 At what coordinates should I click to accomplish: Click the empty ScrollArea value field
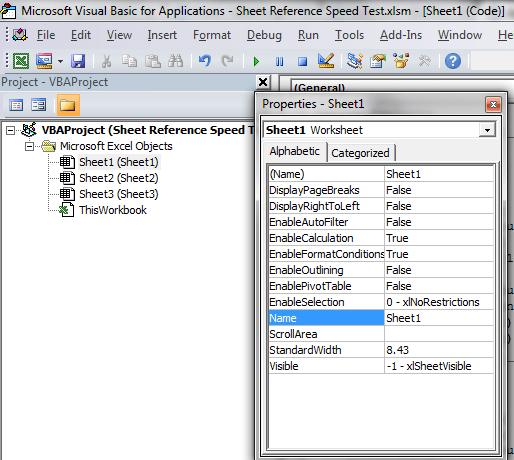[439, 334]
